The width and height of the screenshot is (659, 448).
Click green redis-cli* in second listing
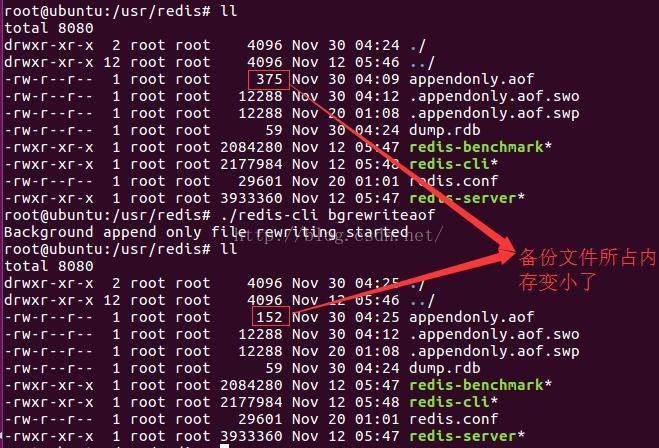click(453, 402)
